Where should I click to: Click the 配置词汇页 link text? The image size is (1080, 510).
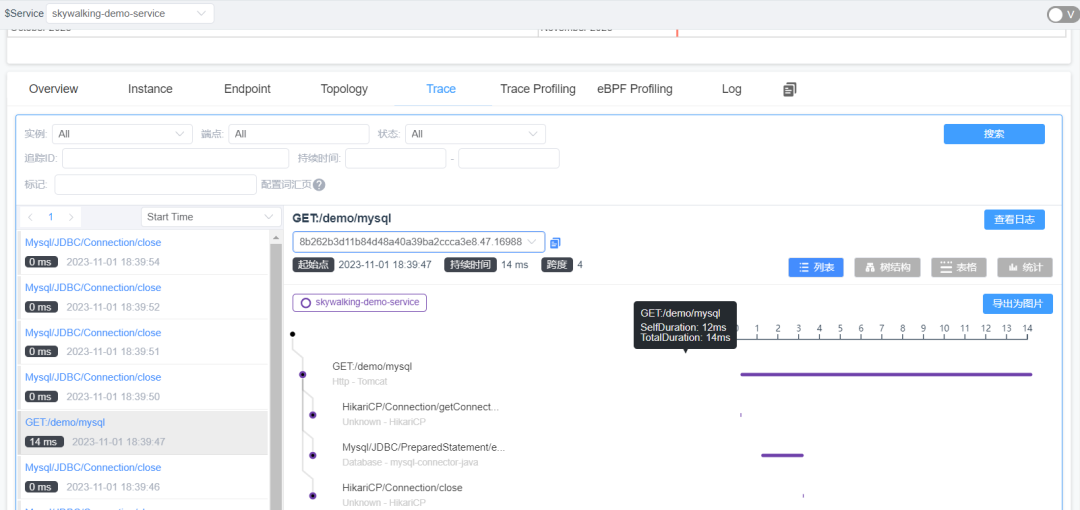(x=286, y=185)
